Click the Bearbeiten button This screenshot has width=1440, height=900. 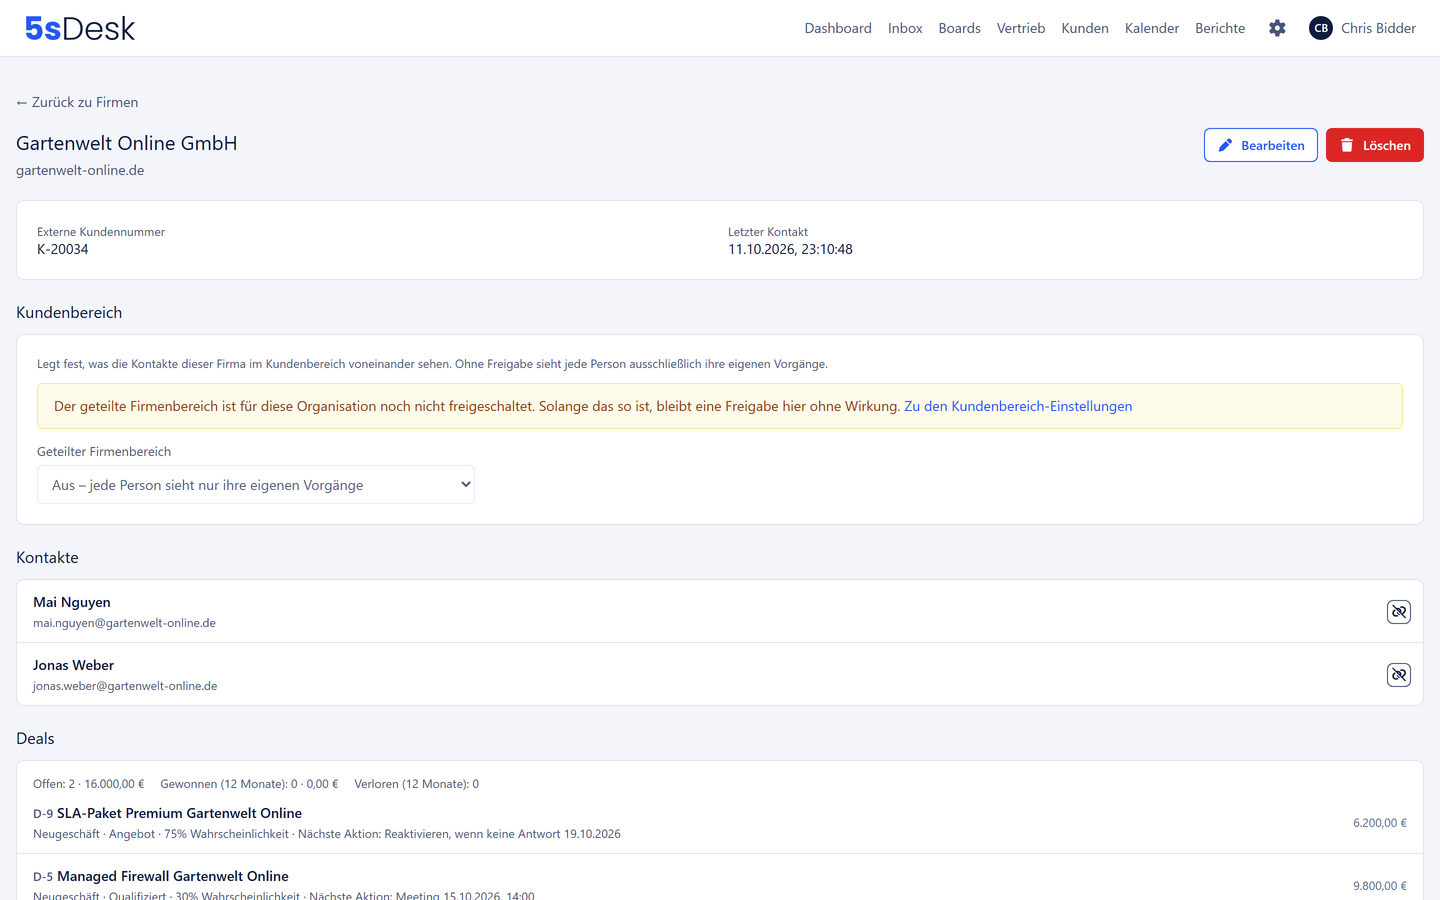click(1261, 145)
